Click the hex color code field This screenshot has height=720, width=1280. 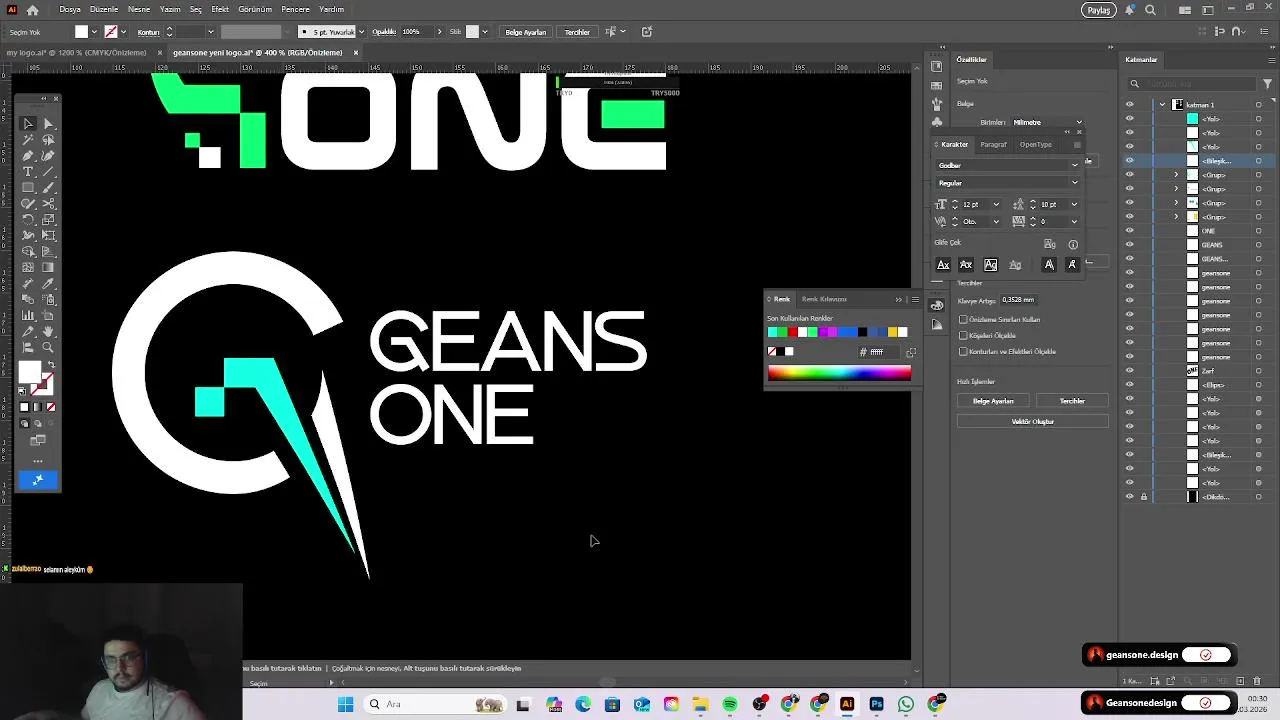880,352
